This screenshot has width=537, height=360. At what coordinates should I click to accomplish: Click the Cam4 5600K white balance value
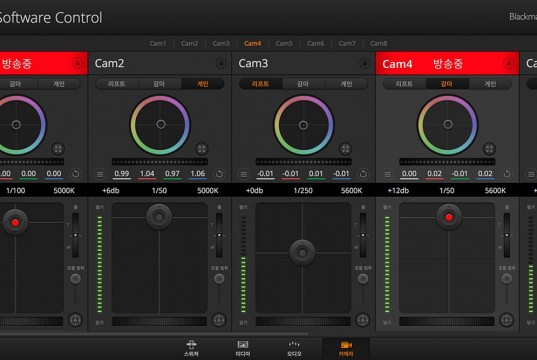[x=496, y=190]
